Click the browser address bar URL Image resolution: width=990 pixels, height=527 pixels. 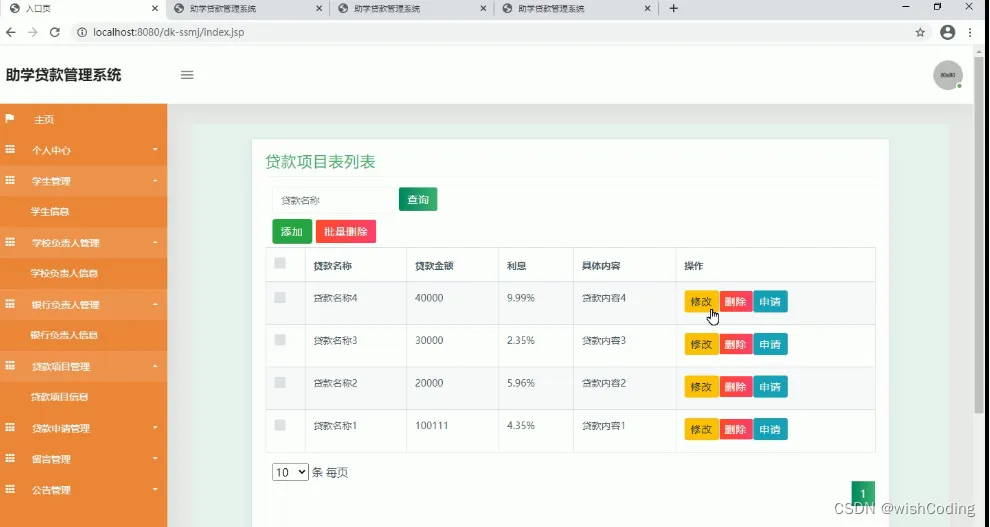[169, 32]
